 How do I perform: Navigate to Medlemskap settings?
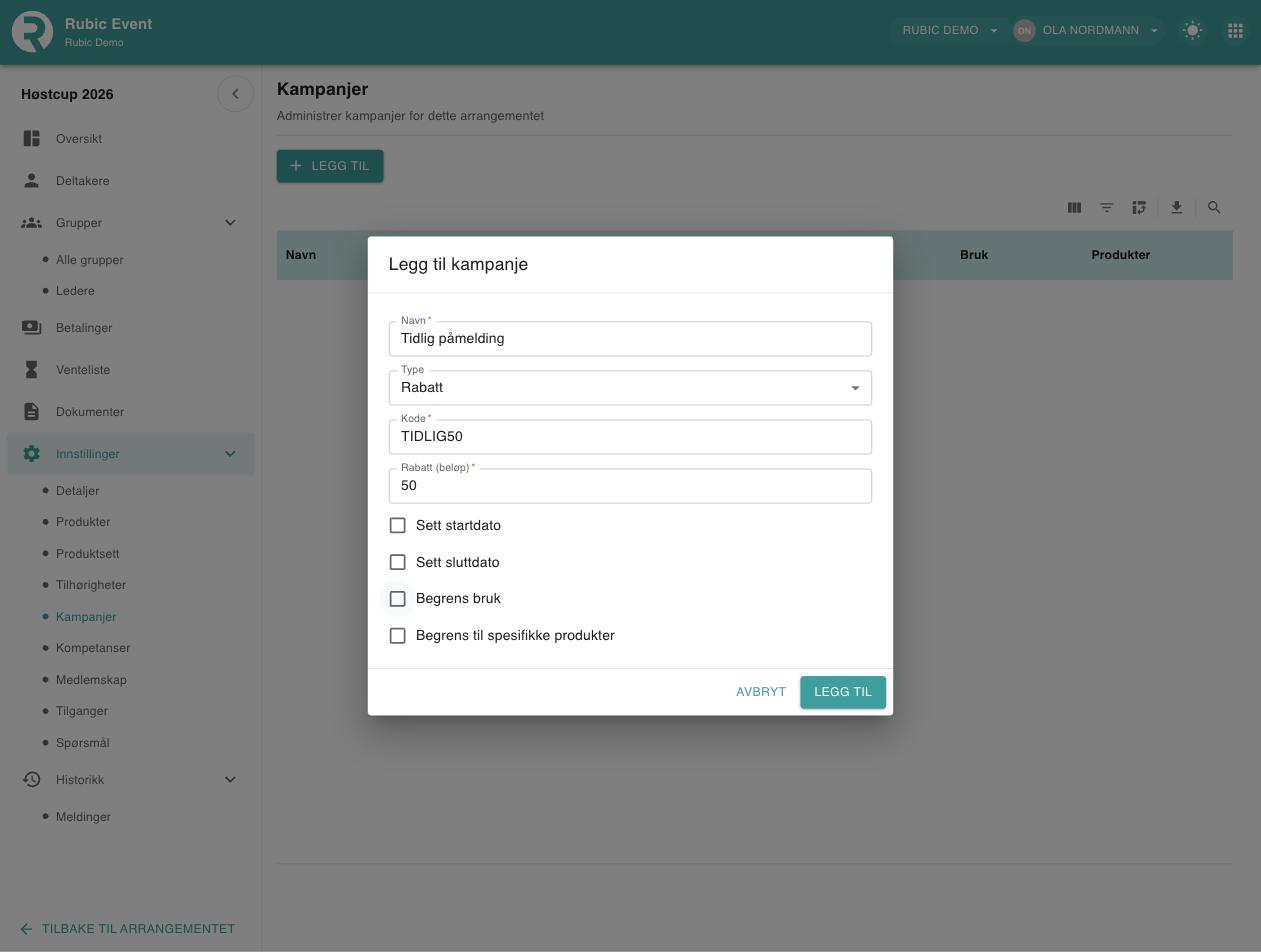click(x=91, y=680)
